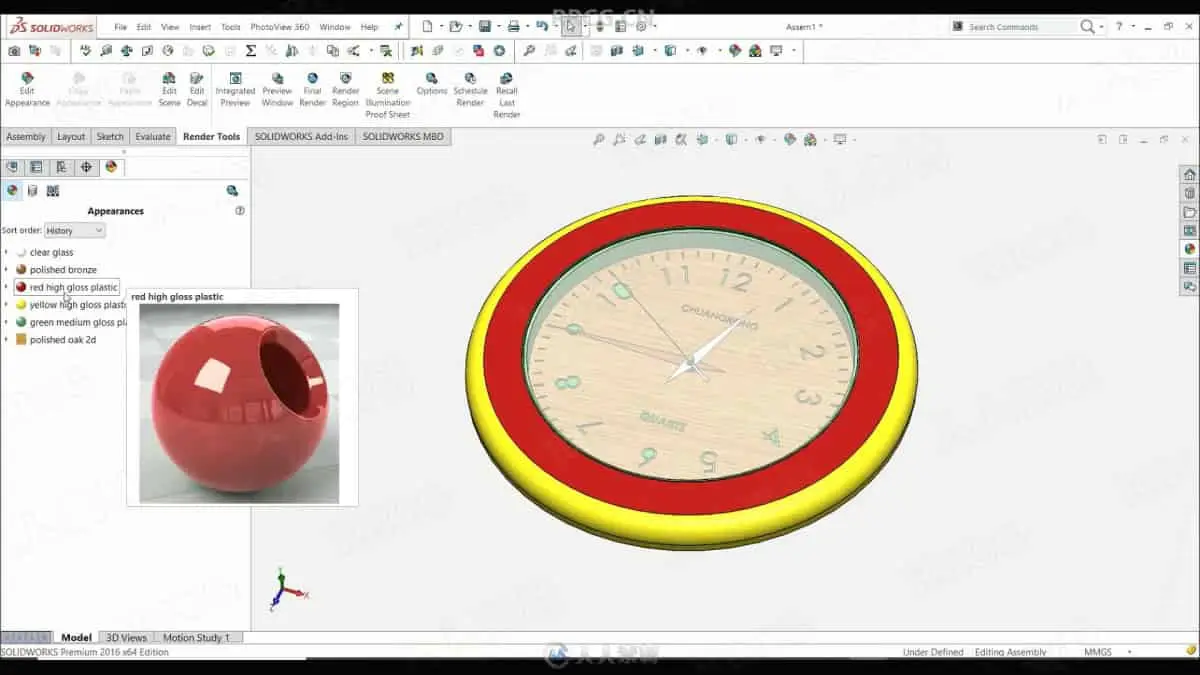The height and width of the screenshot is (675, 1200).
Task: Open the Tools menu
Action: click(230, 27)
